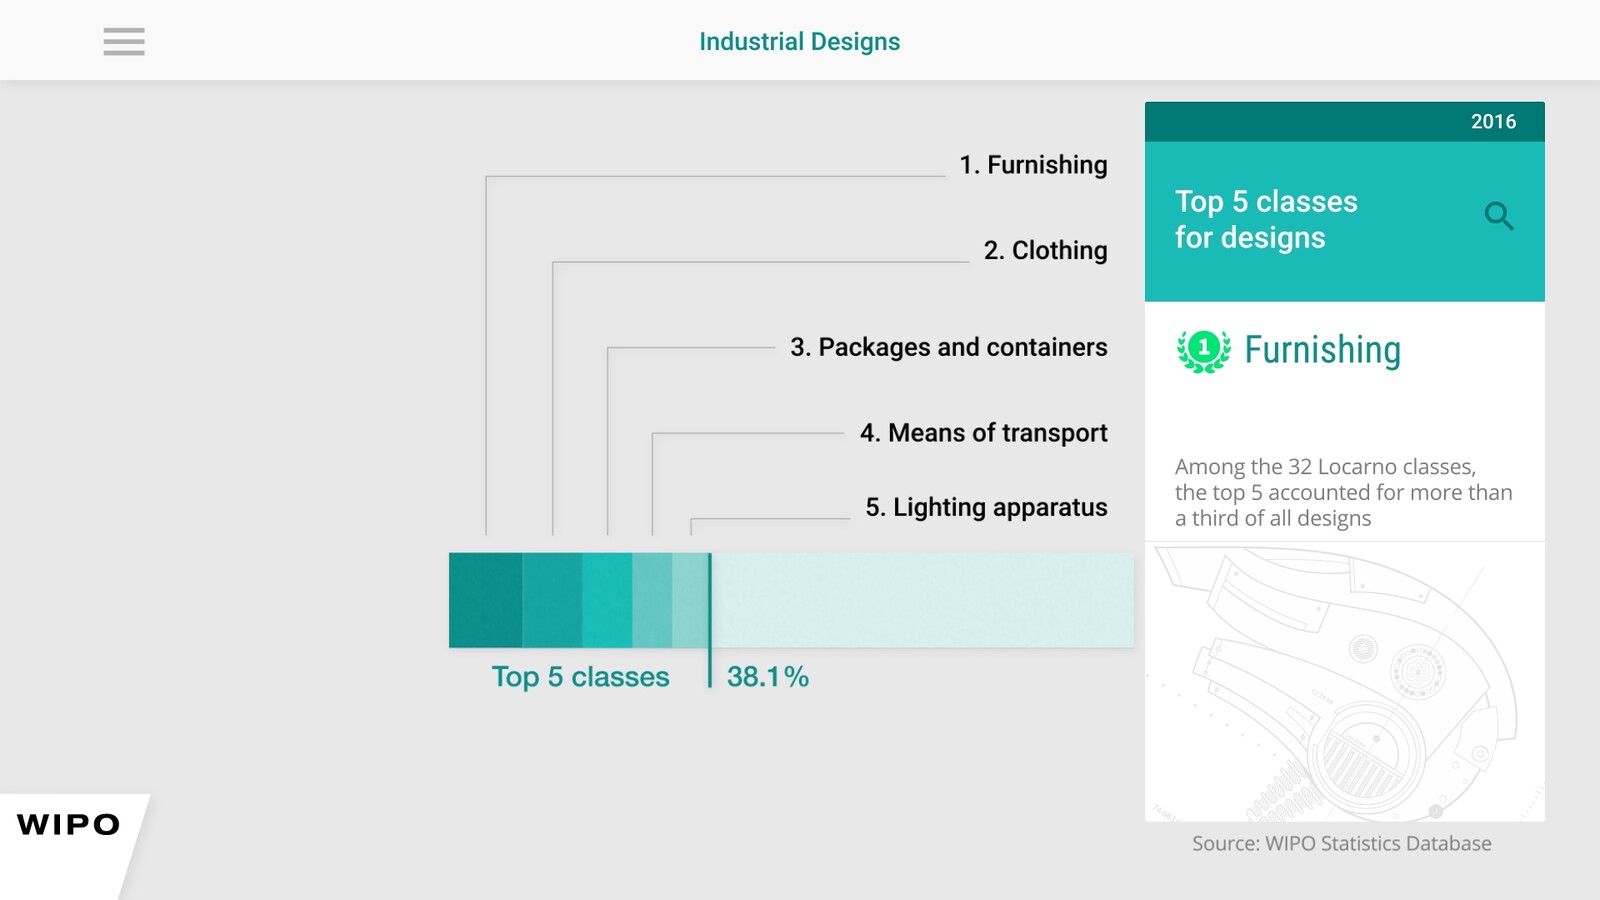The image size is (1600, 900).
Task: Select 5. Lighting apparatus label
Action: [986, 508]
